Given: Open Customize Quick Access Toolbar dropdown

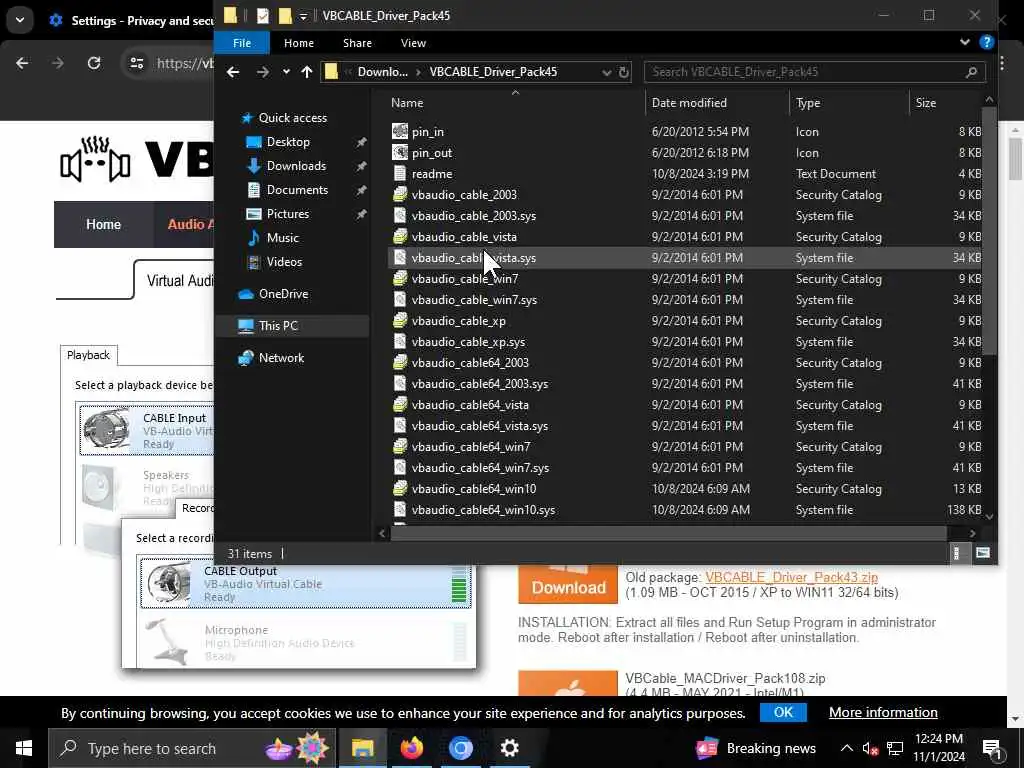Looking at the screenshot, I should (303, 16).
